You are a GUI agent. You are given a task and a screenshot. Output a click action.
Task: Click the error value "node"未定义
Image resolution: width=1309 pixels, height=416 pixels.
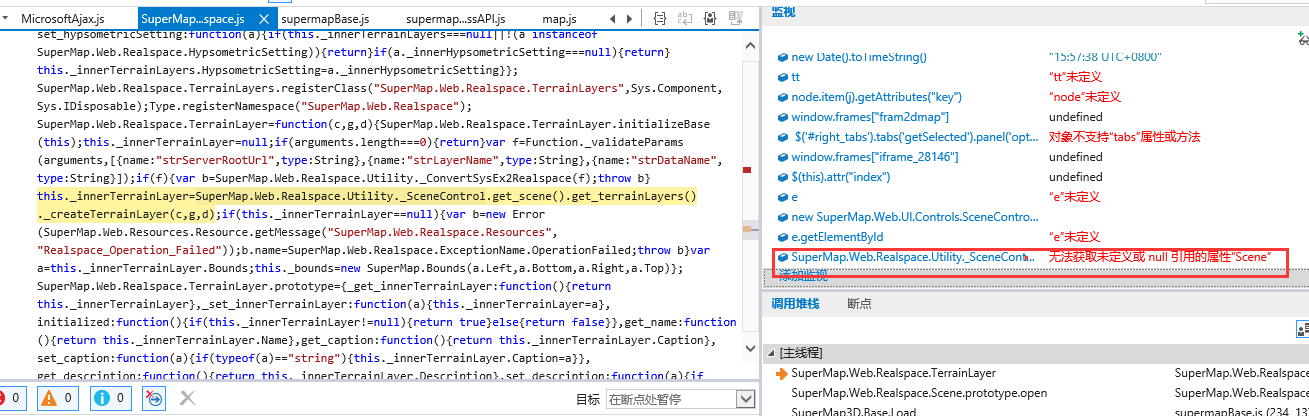tap(1084, 97)
